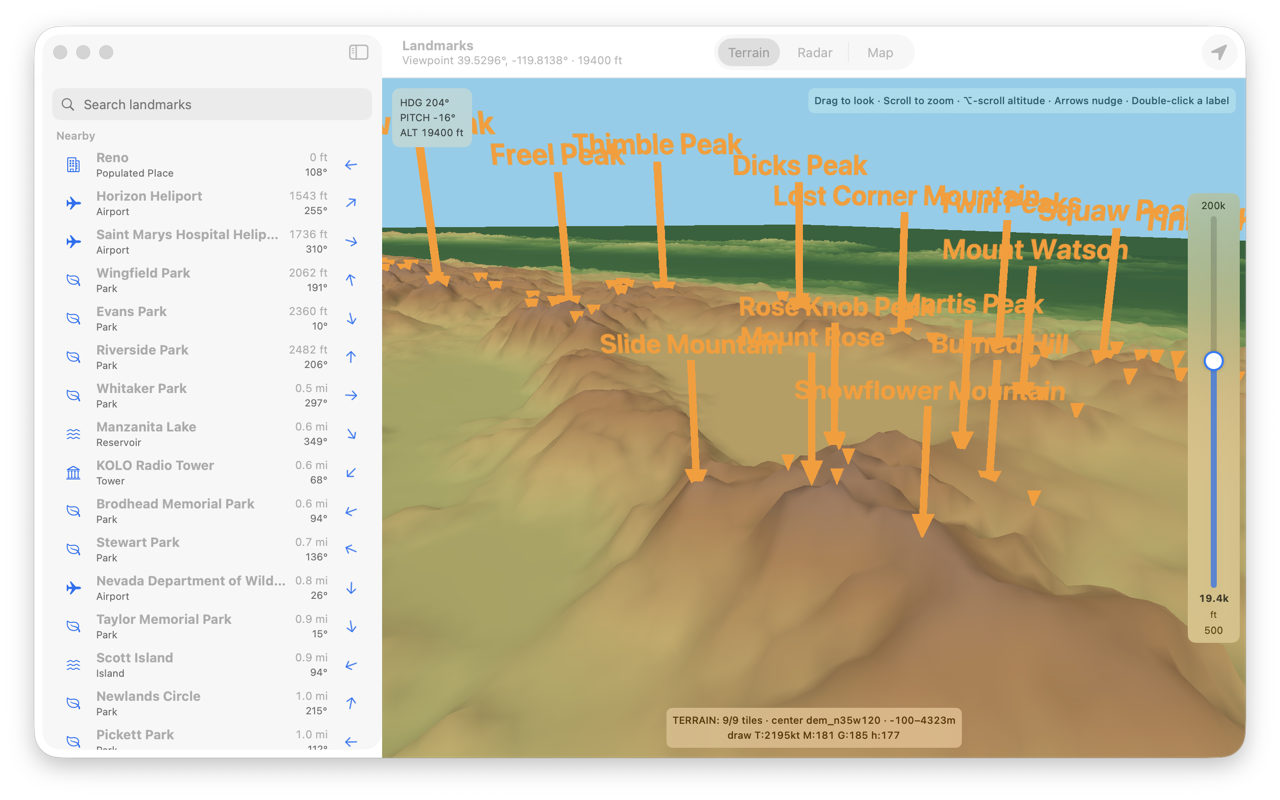Select the Slide Mountain label
Image resolution: width=1280 pixels, height=800 pixels.
[691, 345]
